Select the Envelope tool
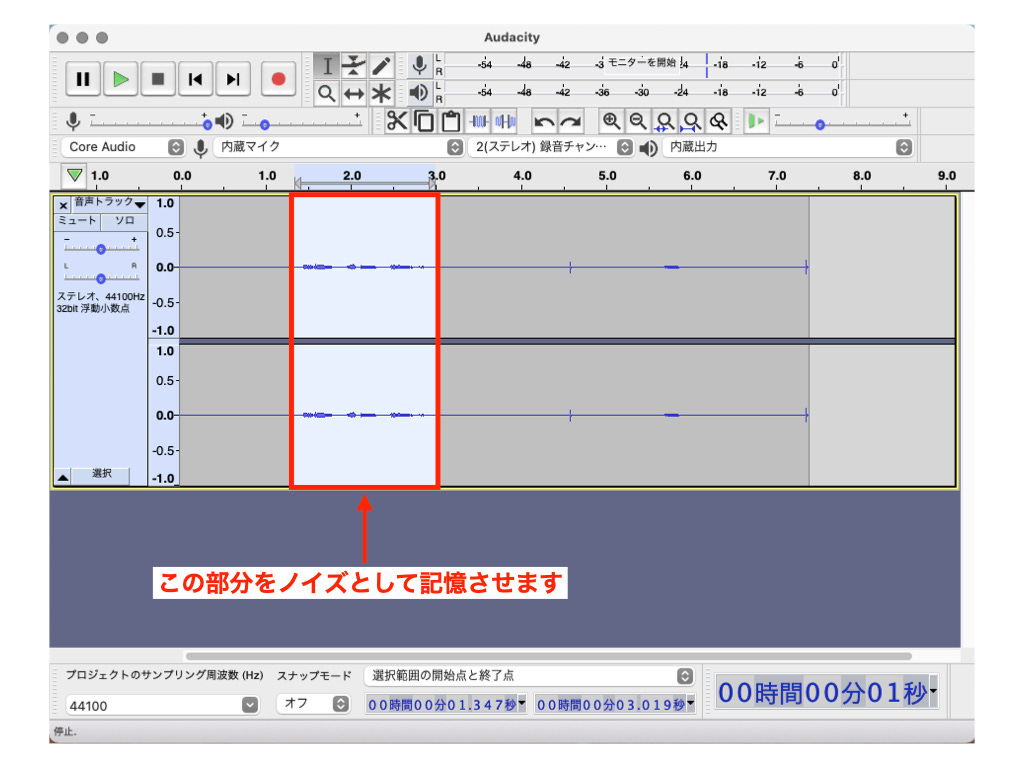The height and width of the screenshot is (768, 1024). pos(354,65)
